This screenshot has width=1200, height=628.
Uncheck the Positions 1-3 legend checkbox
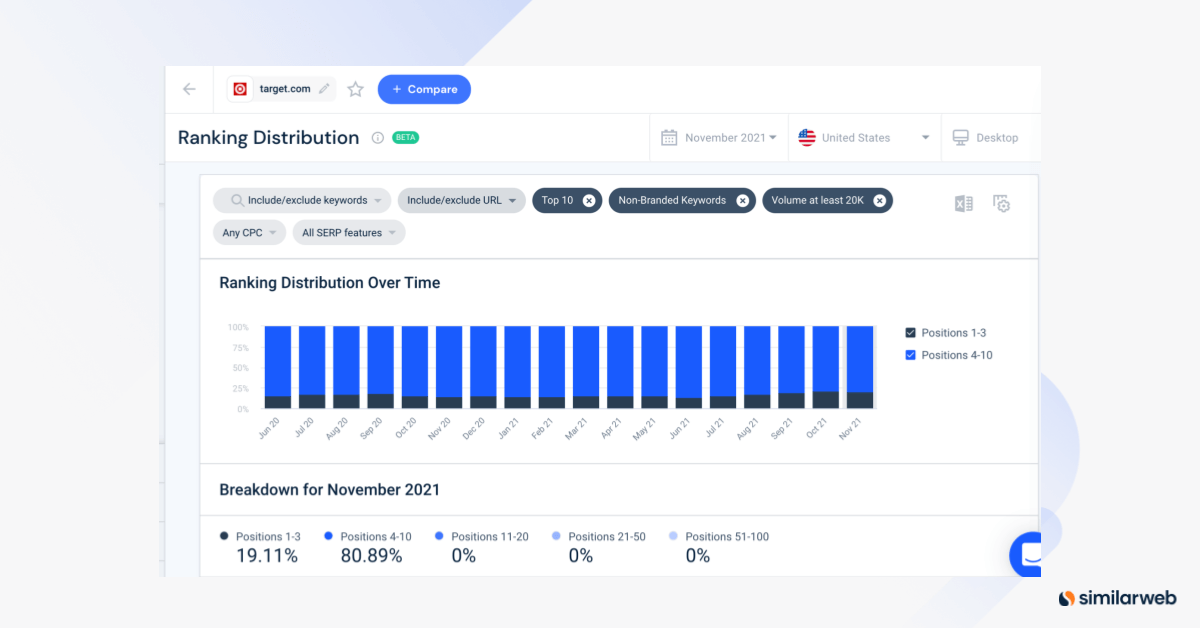(910, 333)
